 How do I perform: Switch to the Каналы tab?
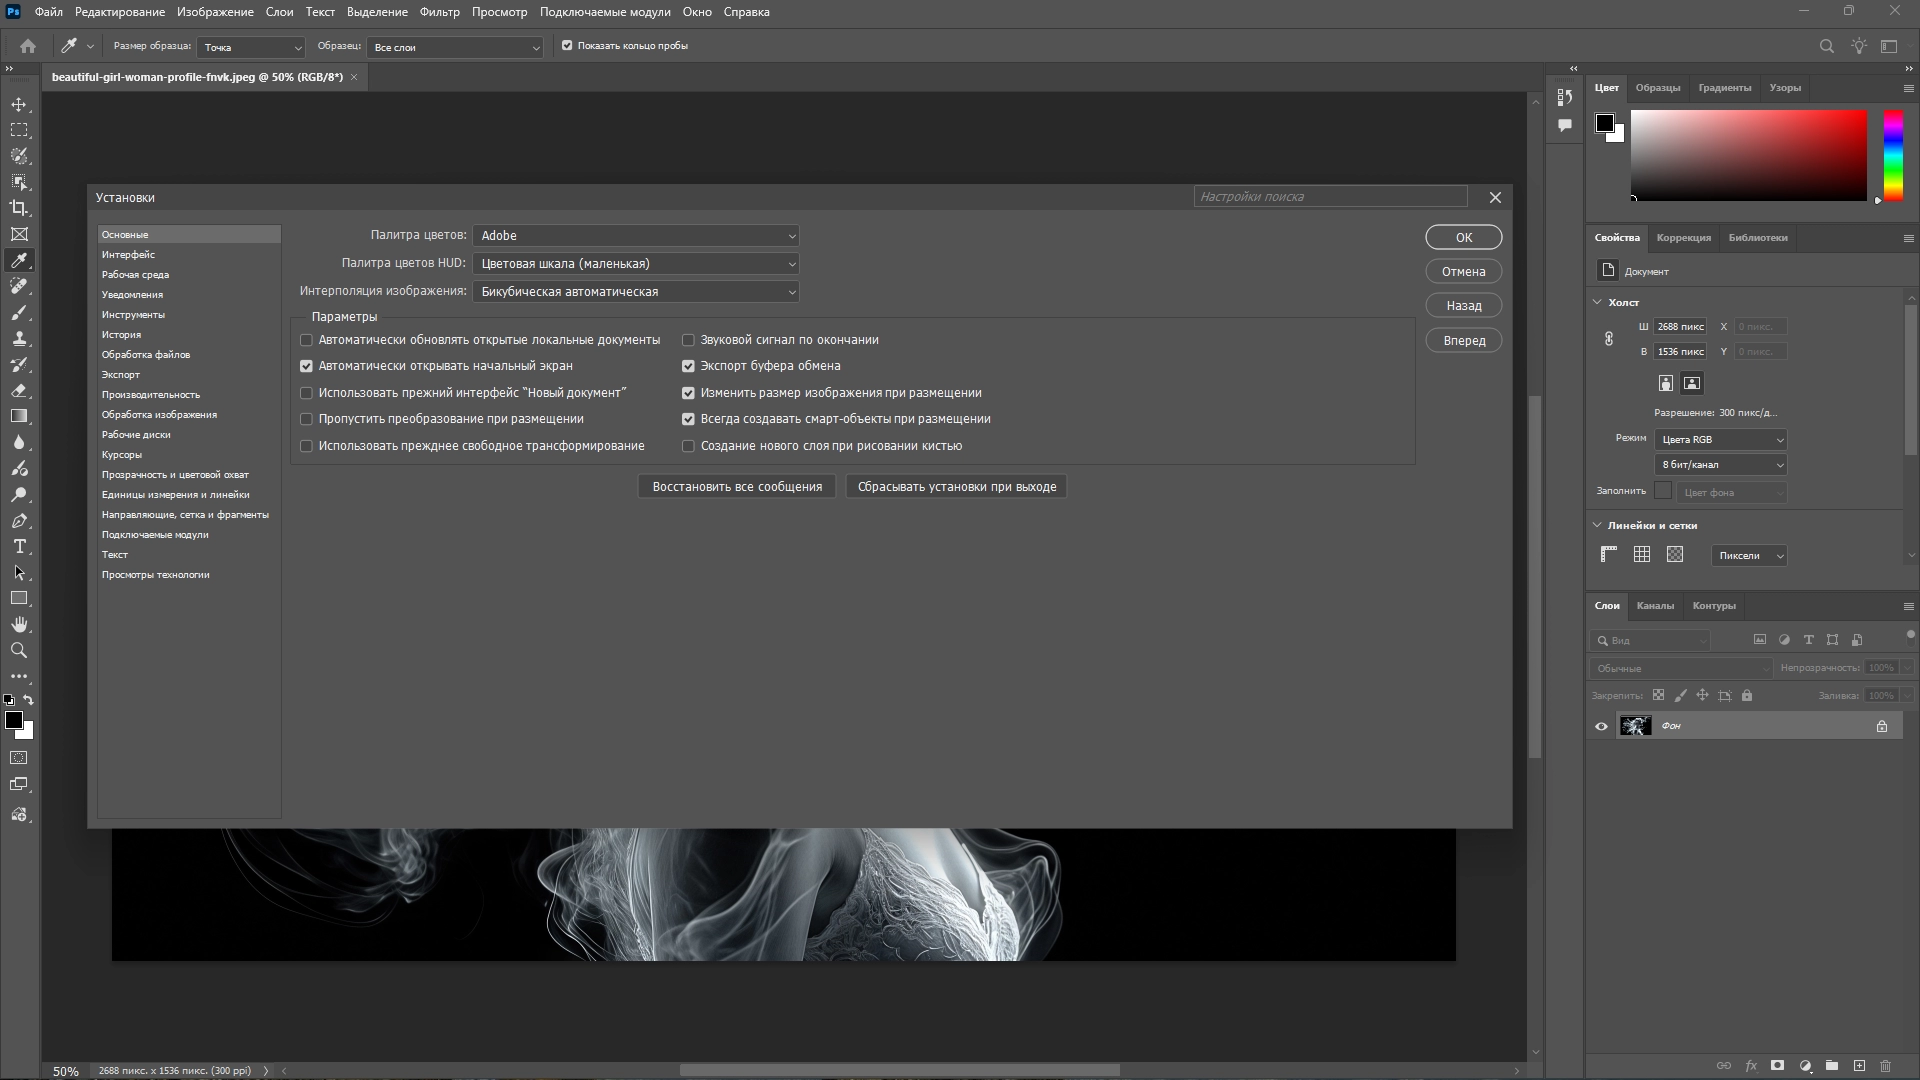[1655, 606]
